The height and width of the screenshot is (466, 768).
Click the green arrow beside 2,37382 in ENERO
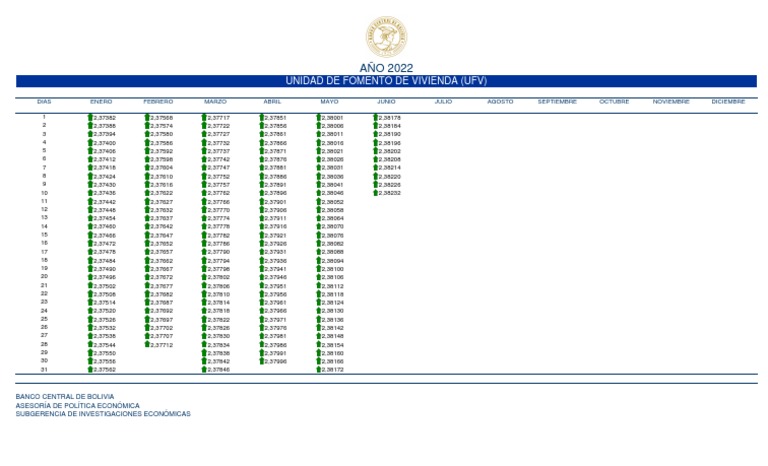[x=91, y=117]
